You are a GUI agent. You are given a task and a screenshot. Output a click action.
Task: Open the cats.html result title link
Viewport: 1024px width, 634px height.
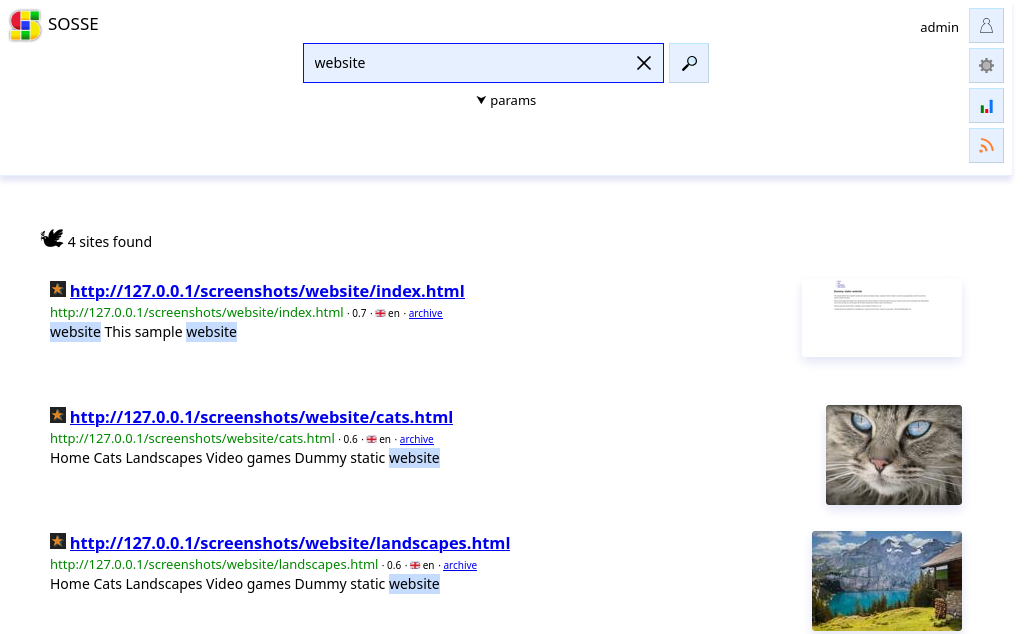pyautogui.click(x=261, y=417)
